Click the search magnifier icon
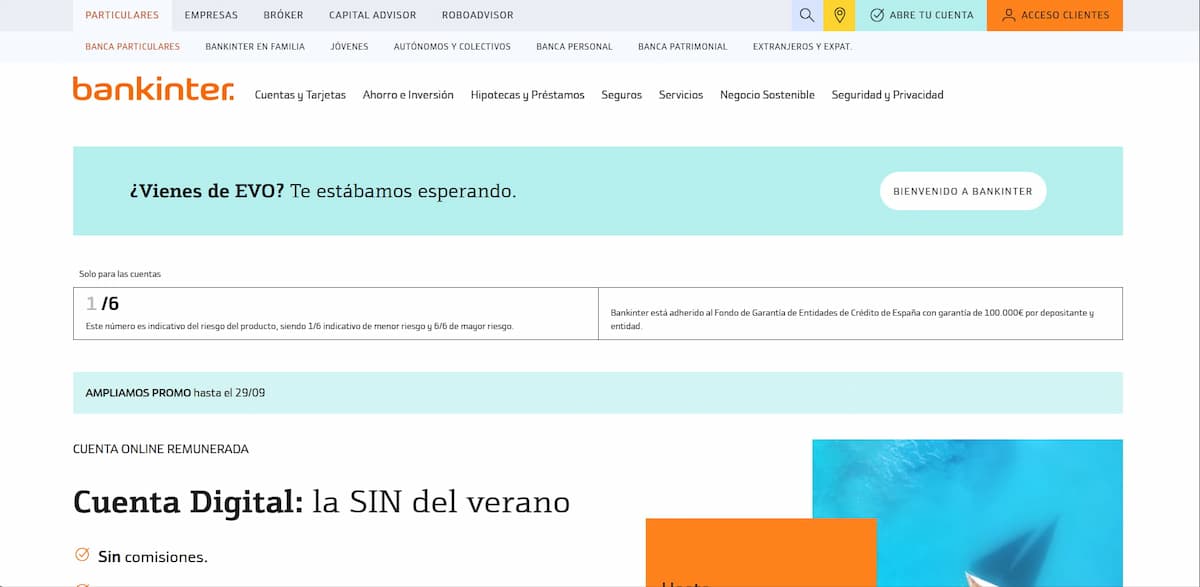The image size is (1200, 587). 807,15
